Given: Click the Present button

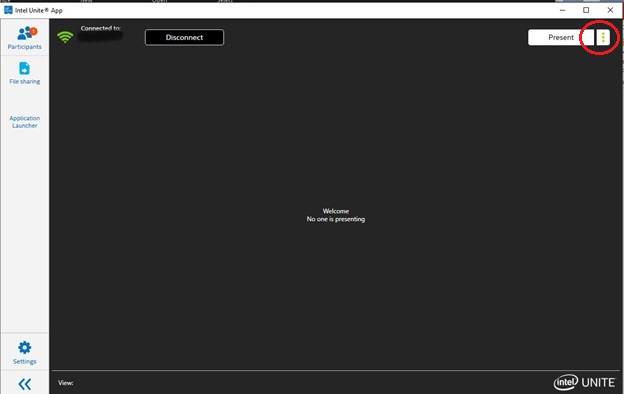Looking at the screenshot, I should pos(561,37).
